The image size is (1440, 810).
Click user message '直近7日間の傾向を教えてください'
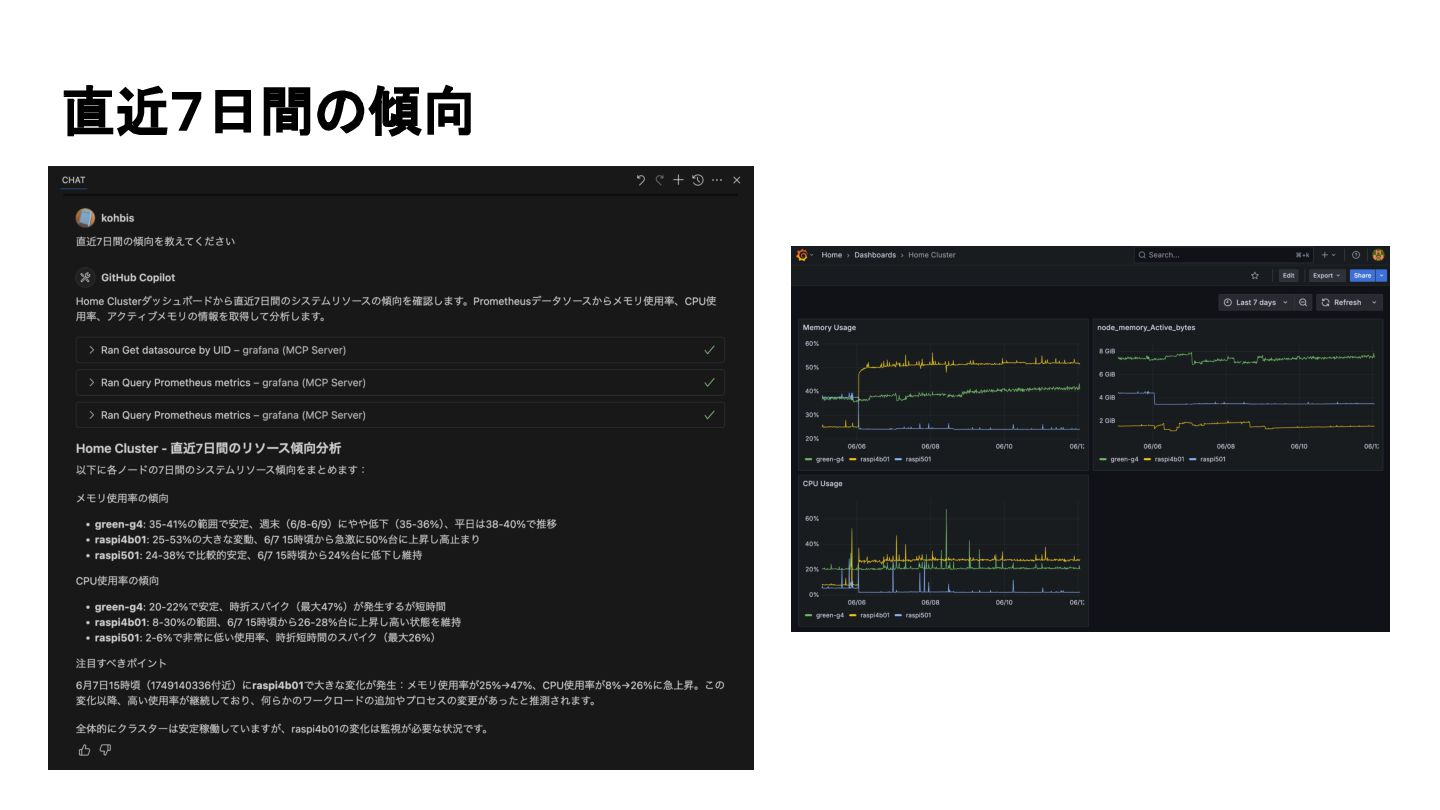156,241
